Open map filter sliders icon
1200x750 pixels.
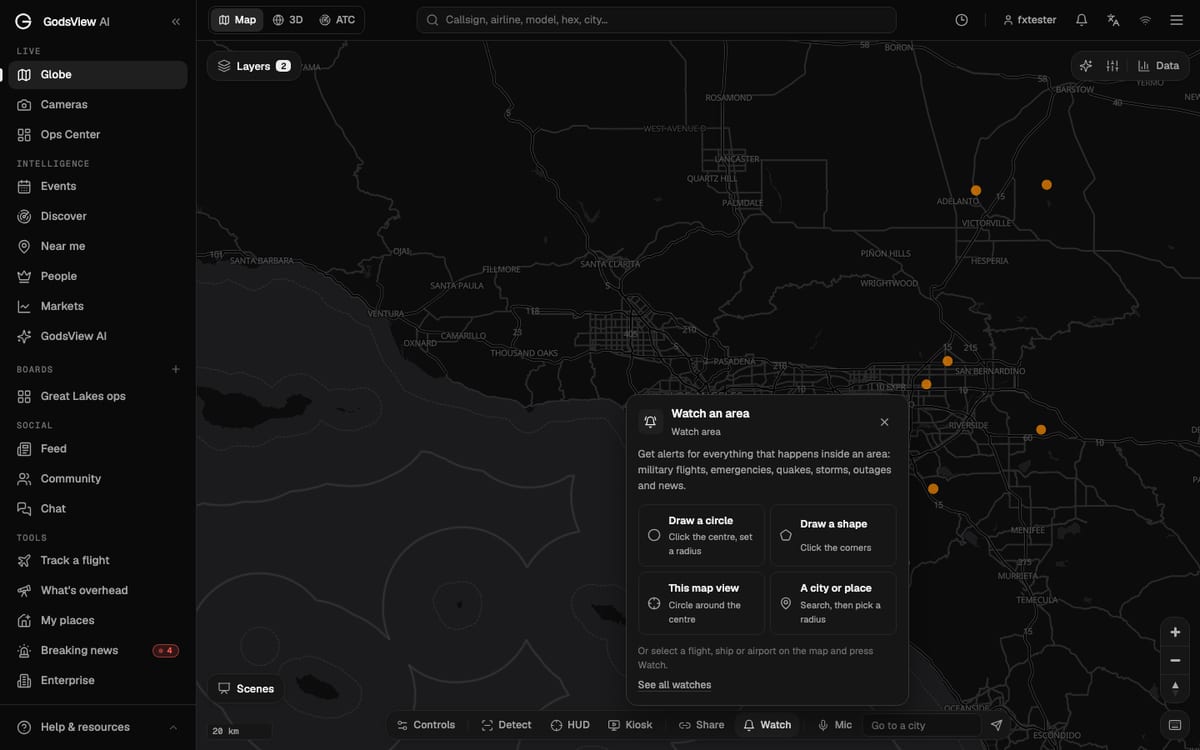point(1112,66)
